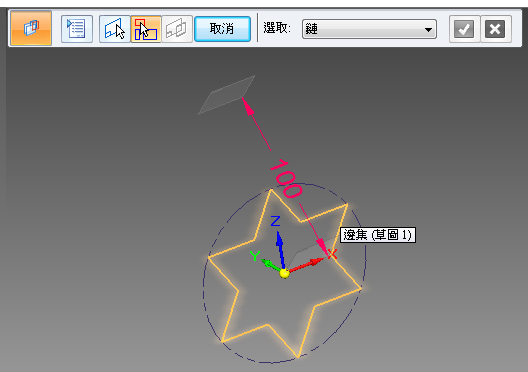Reject with the X button
The image size is (528, 372).
point(495,29)
